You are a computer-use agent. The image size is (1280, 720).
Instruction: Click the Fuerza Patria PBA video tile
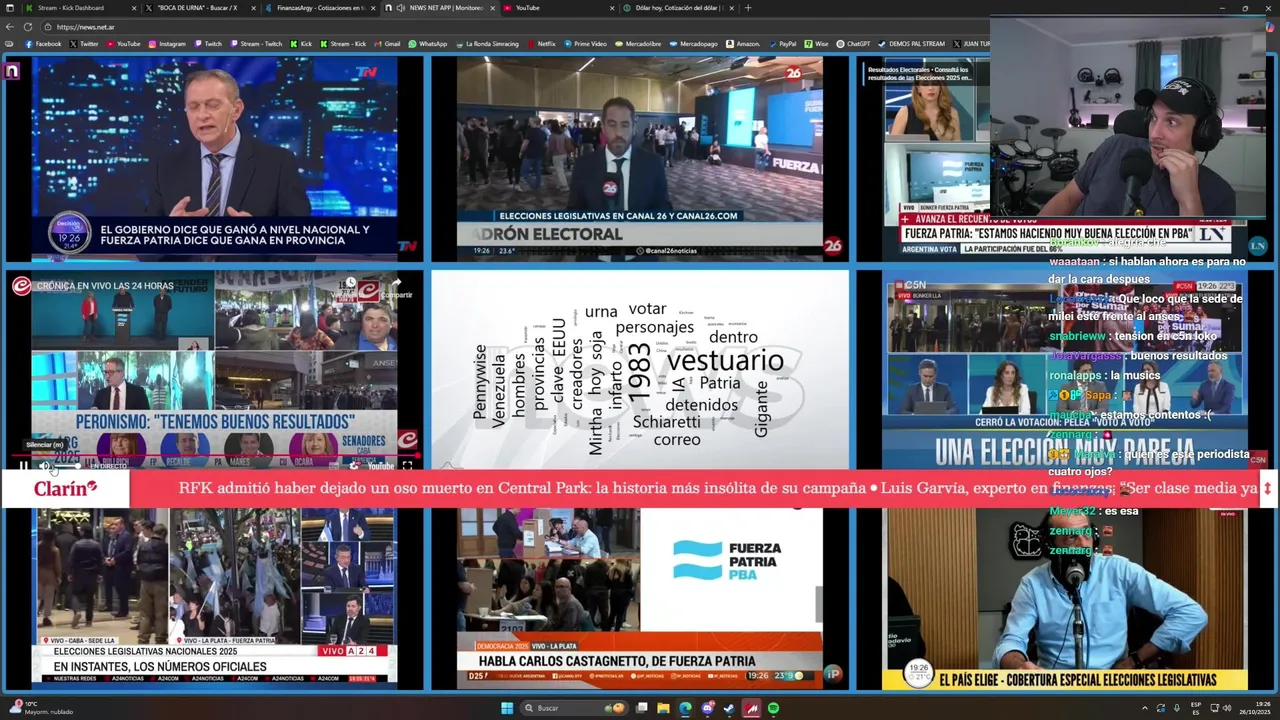640,598
